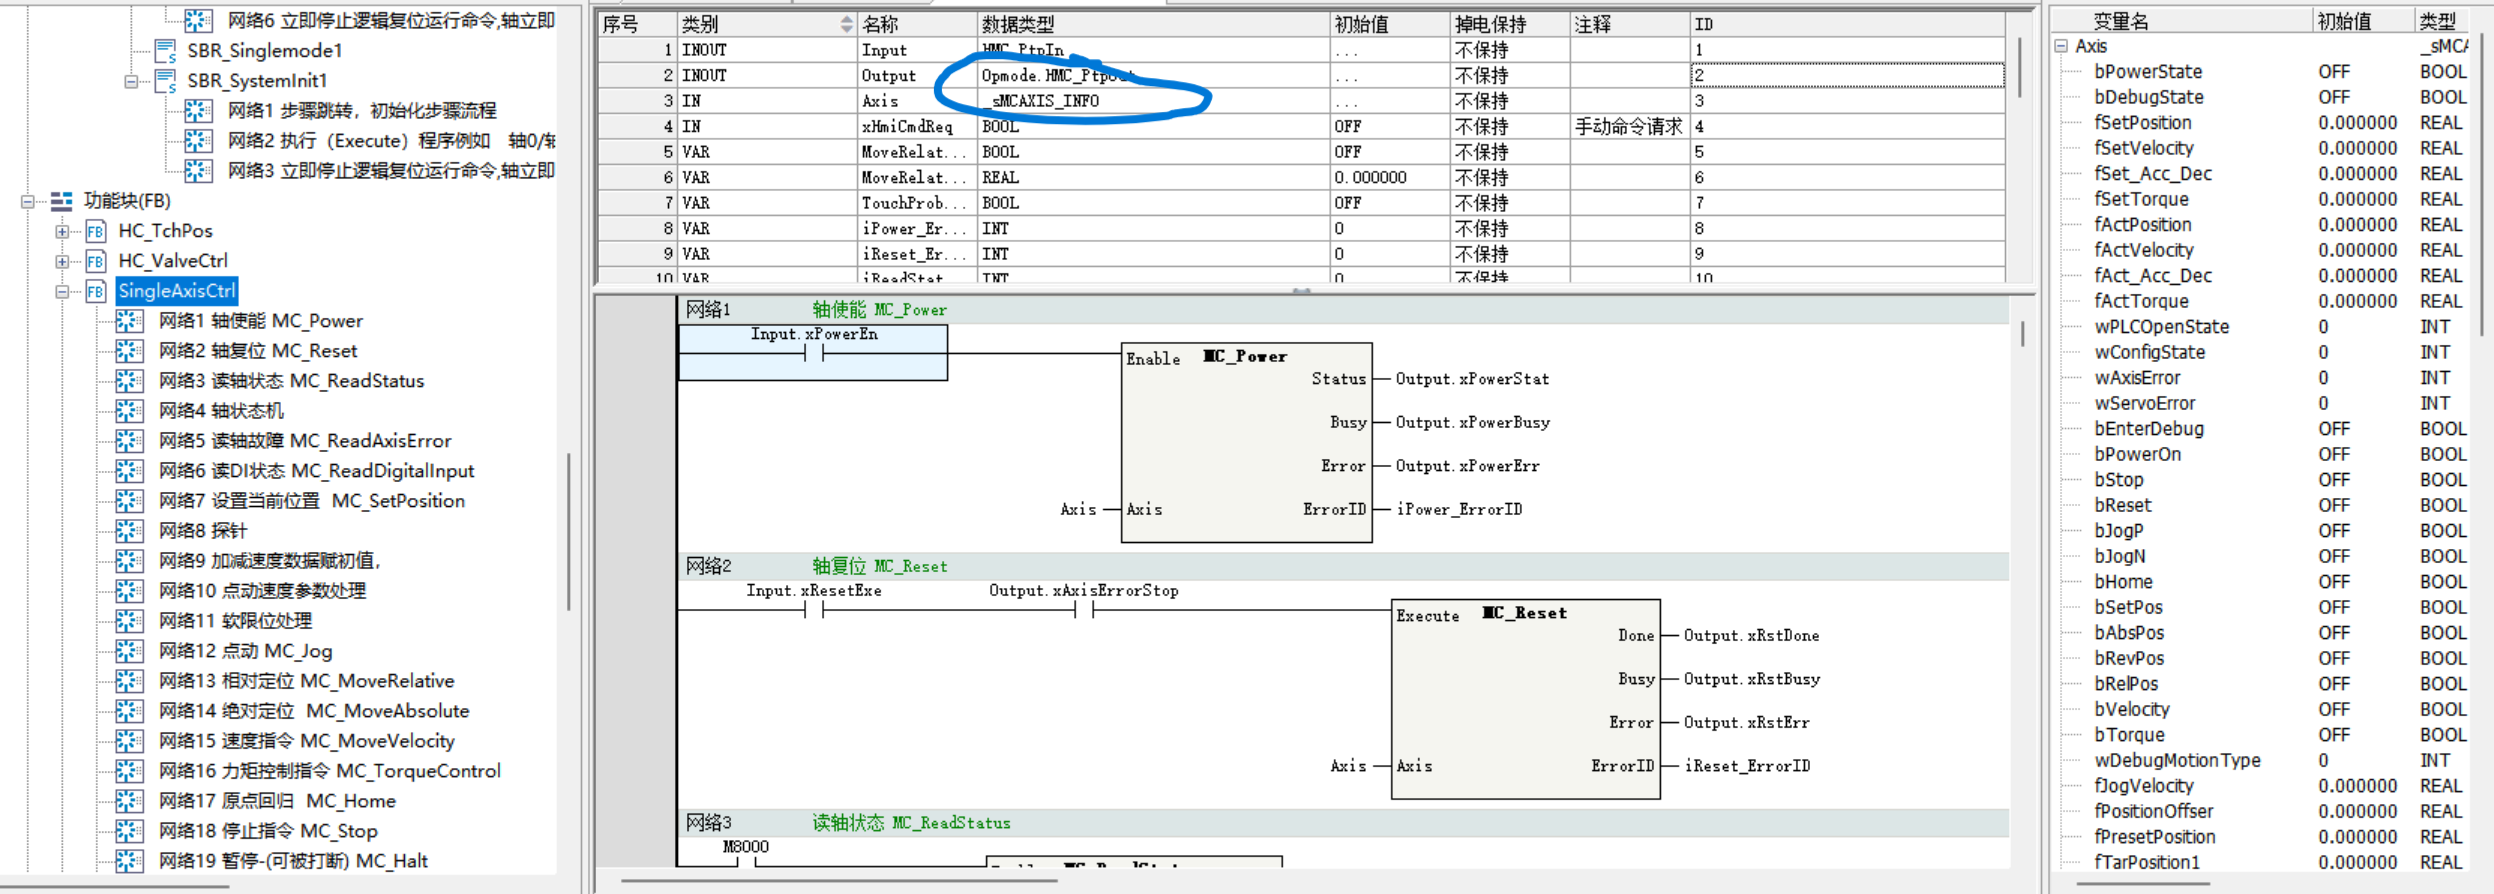
Task: Collapse the Axis variable group
Action: tap(2061, 46)
